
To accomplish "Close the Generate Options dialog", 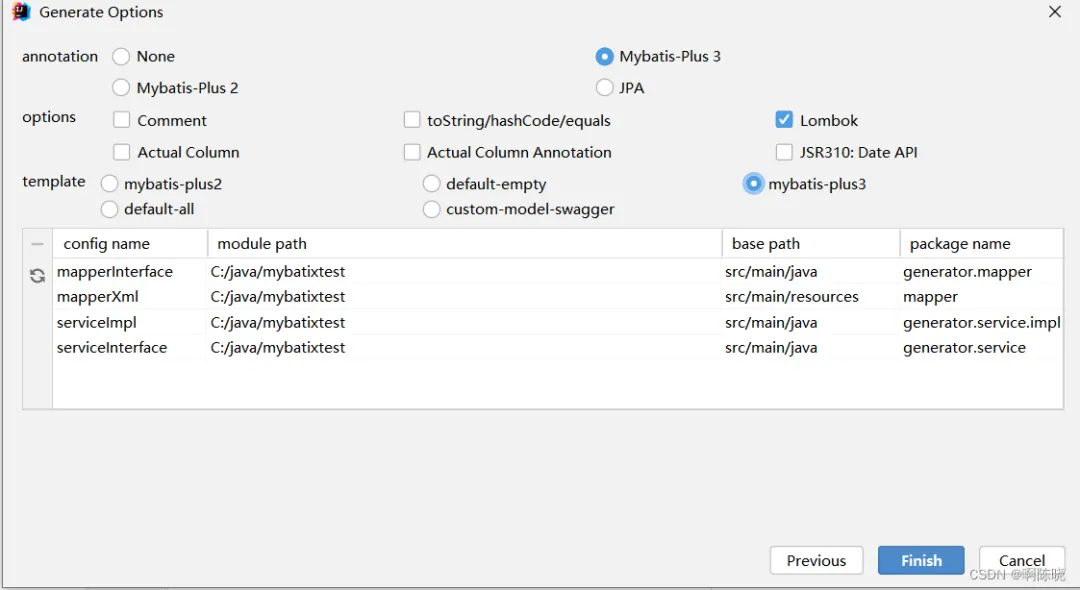I will [1054, 12].
